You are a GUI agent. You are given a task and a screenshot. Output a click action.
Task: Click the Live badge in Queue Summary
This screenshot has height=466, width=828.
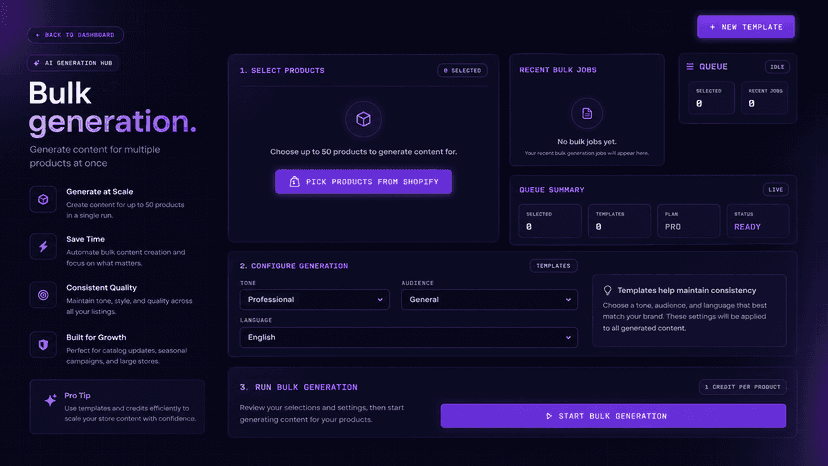tap(775, 190)
